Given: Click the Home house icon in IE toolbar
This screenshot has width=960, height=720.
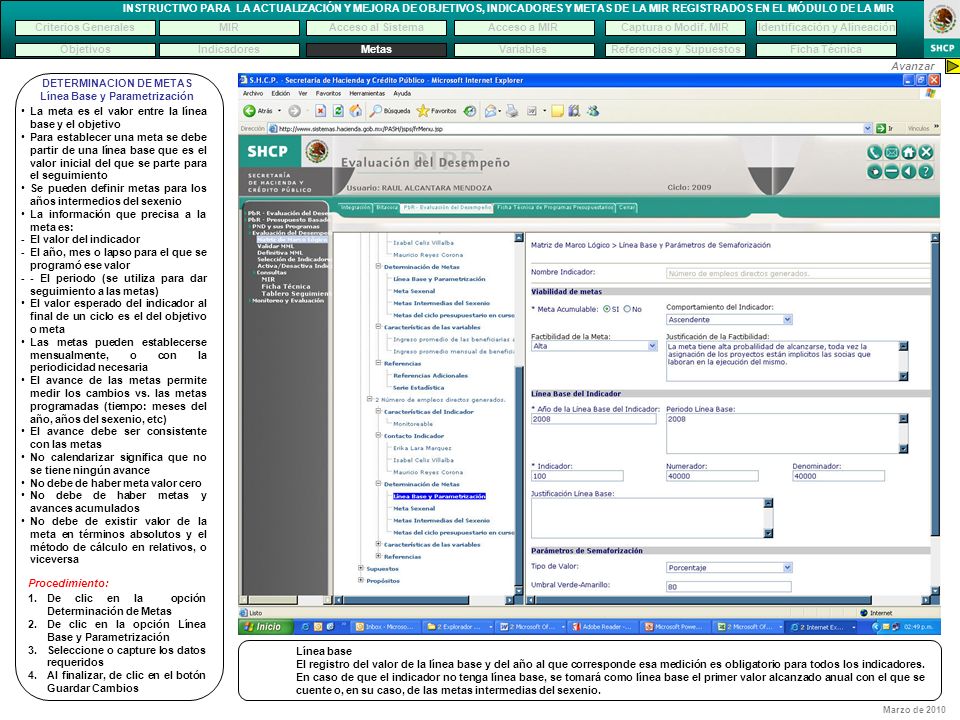Looking at the screenshot, I should coord(356,111).
